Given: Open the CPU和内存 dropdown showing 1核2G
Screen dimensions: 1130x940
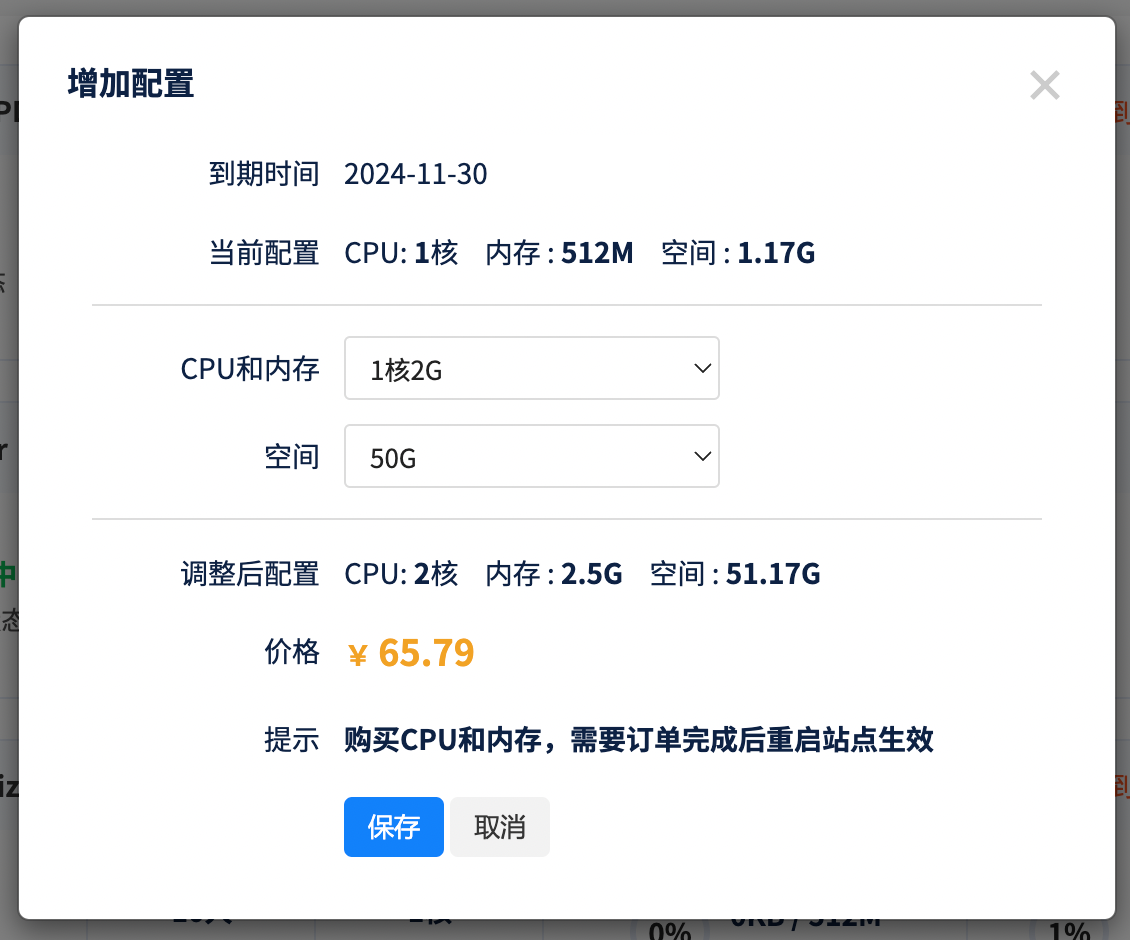Looking at the screenshot, I should (x=530, y=369).
